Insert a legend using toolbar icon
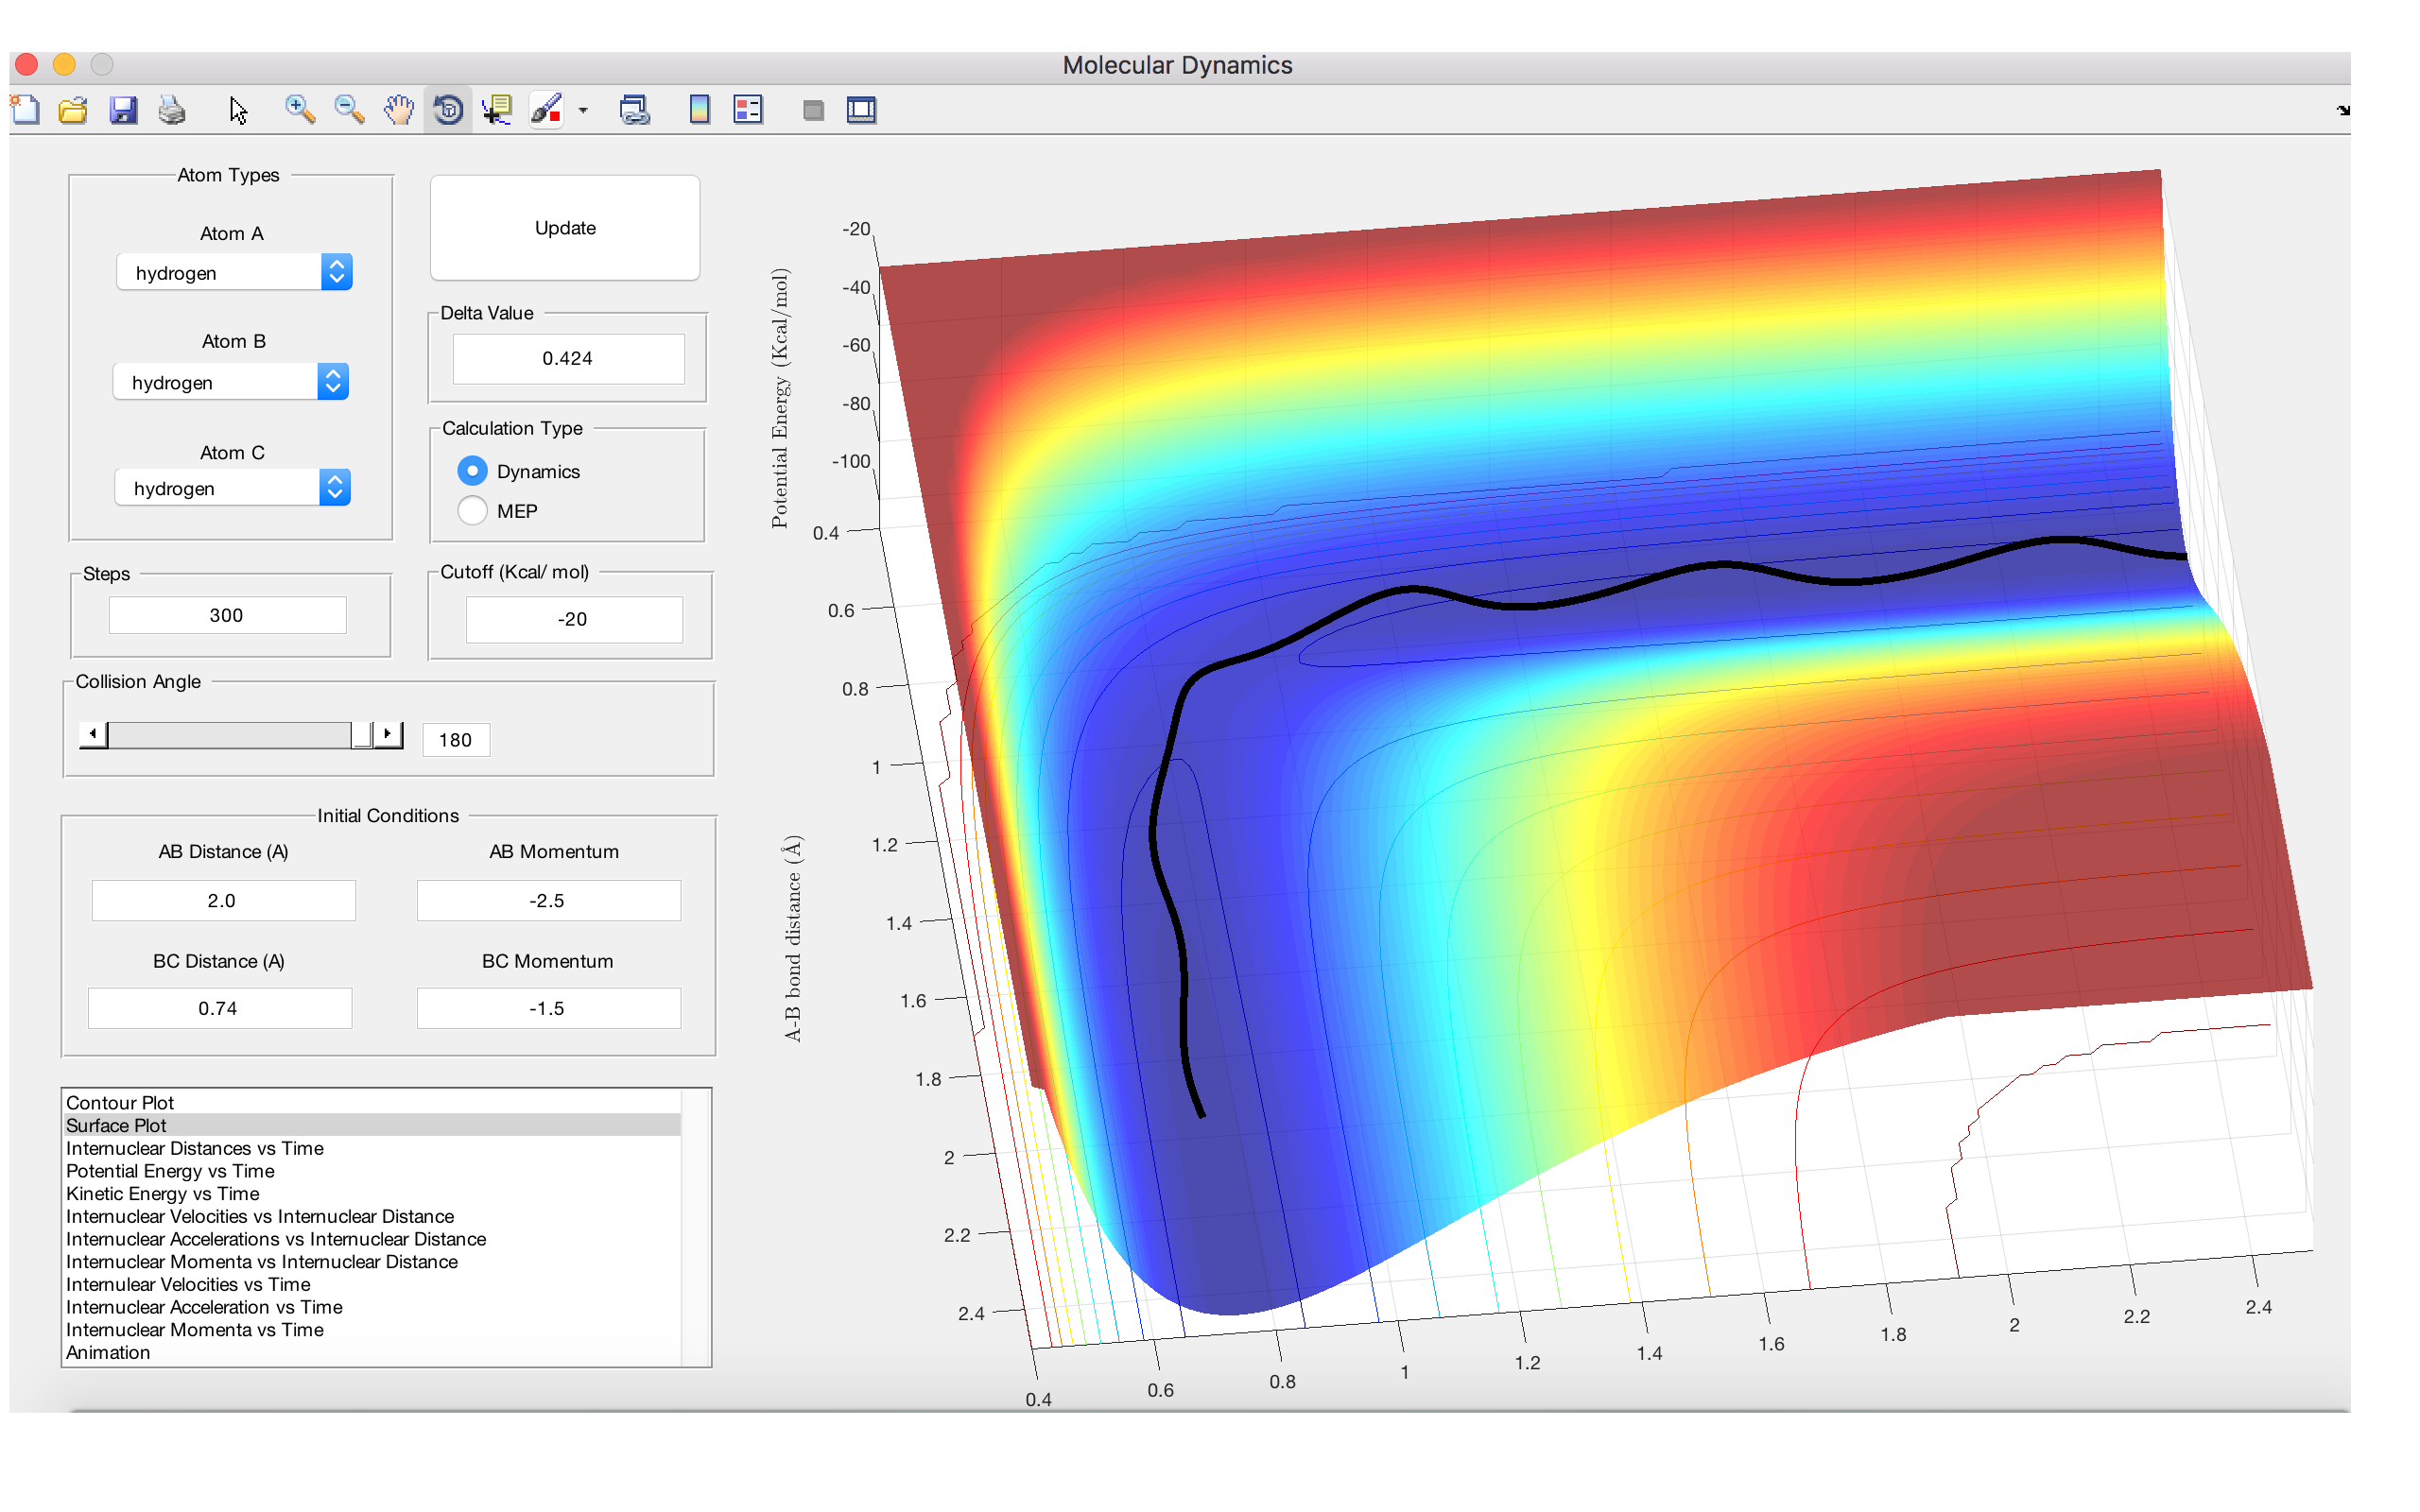Viewport: 2420px width, 1512px height. tap(748, 109)
